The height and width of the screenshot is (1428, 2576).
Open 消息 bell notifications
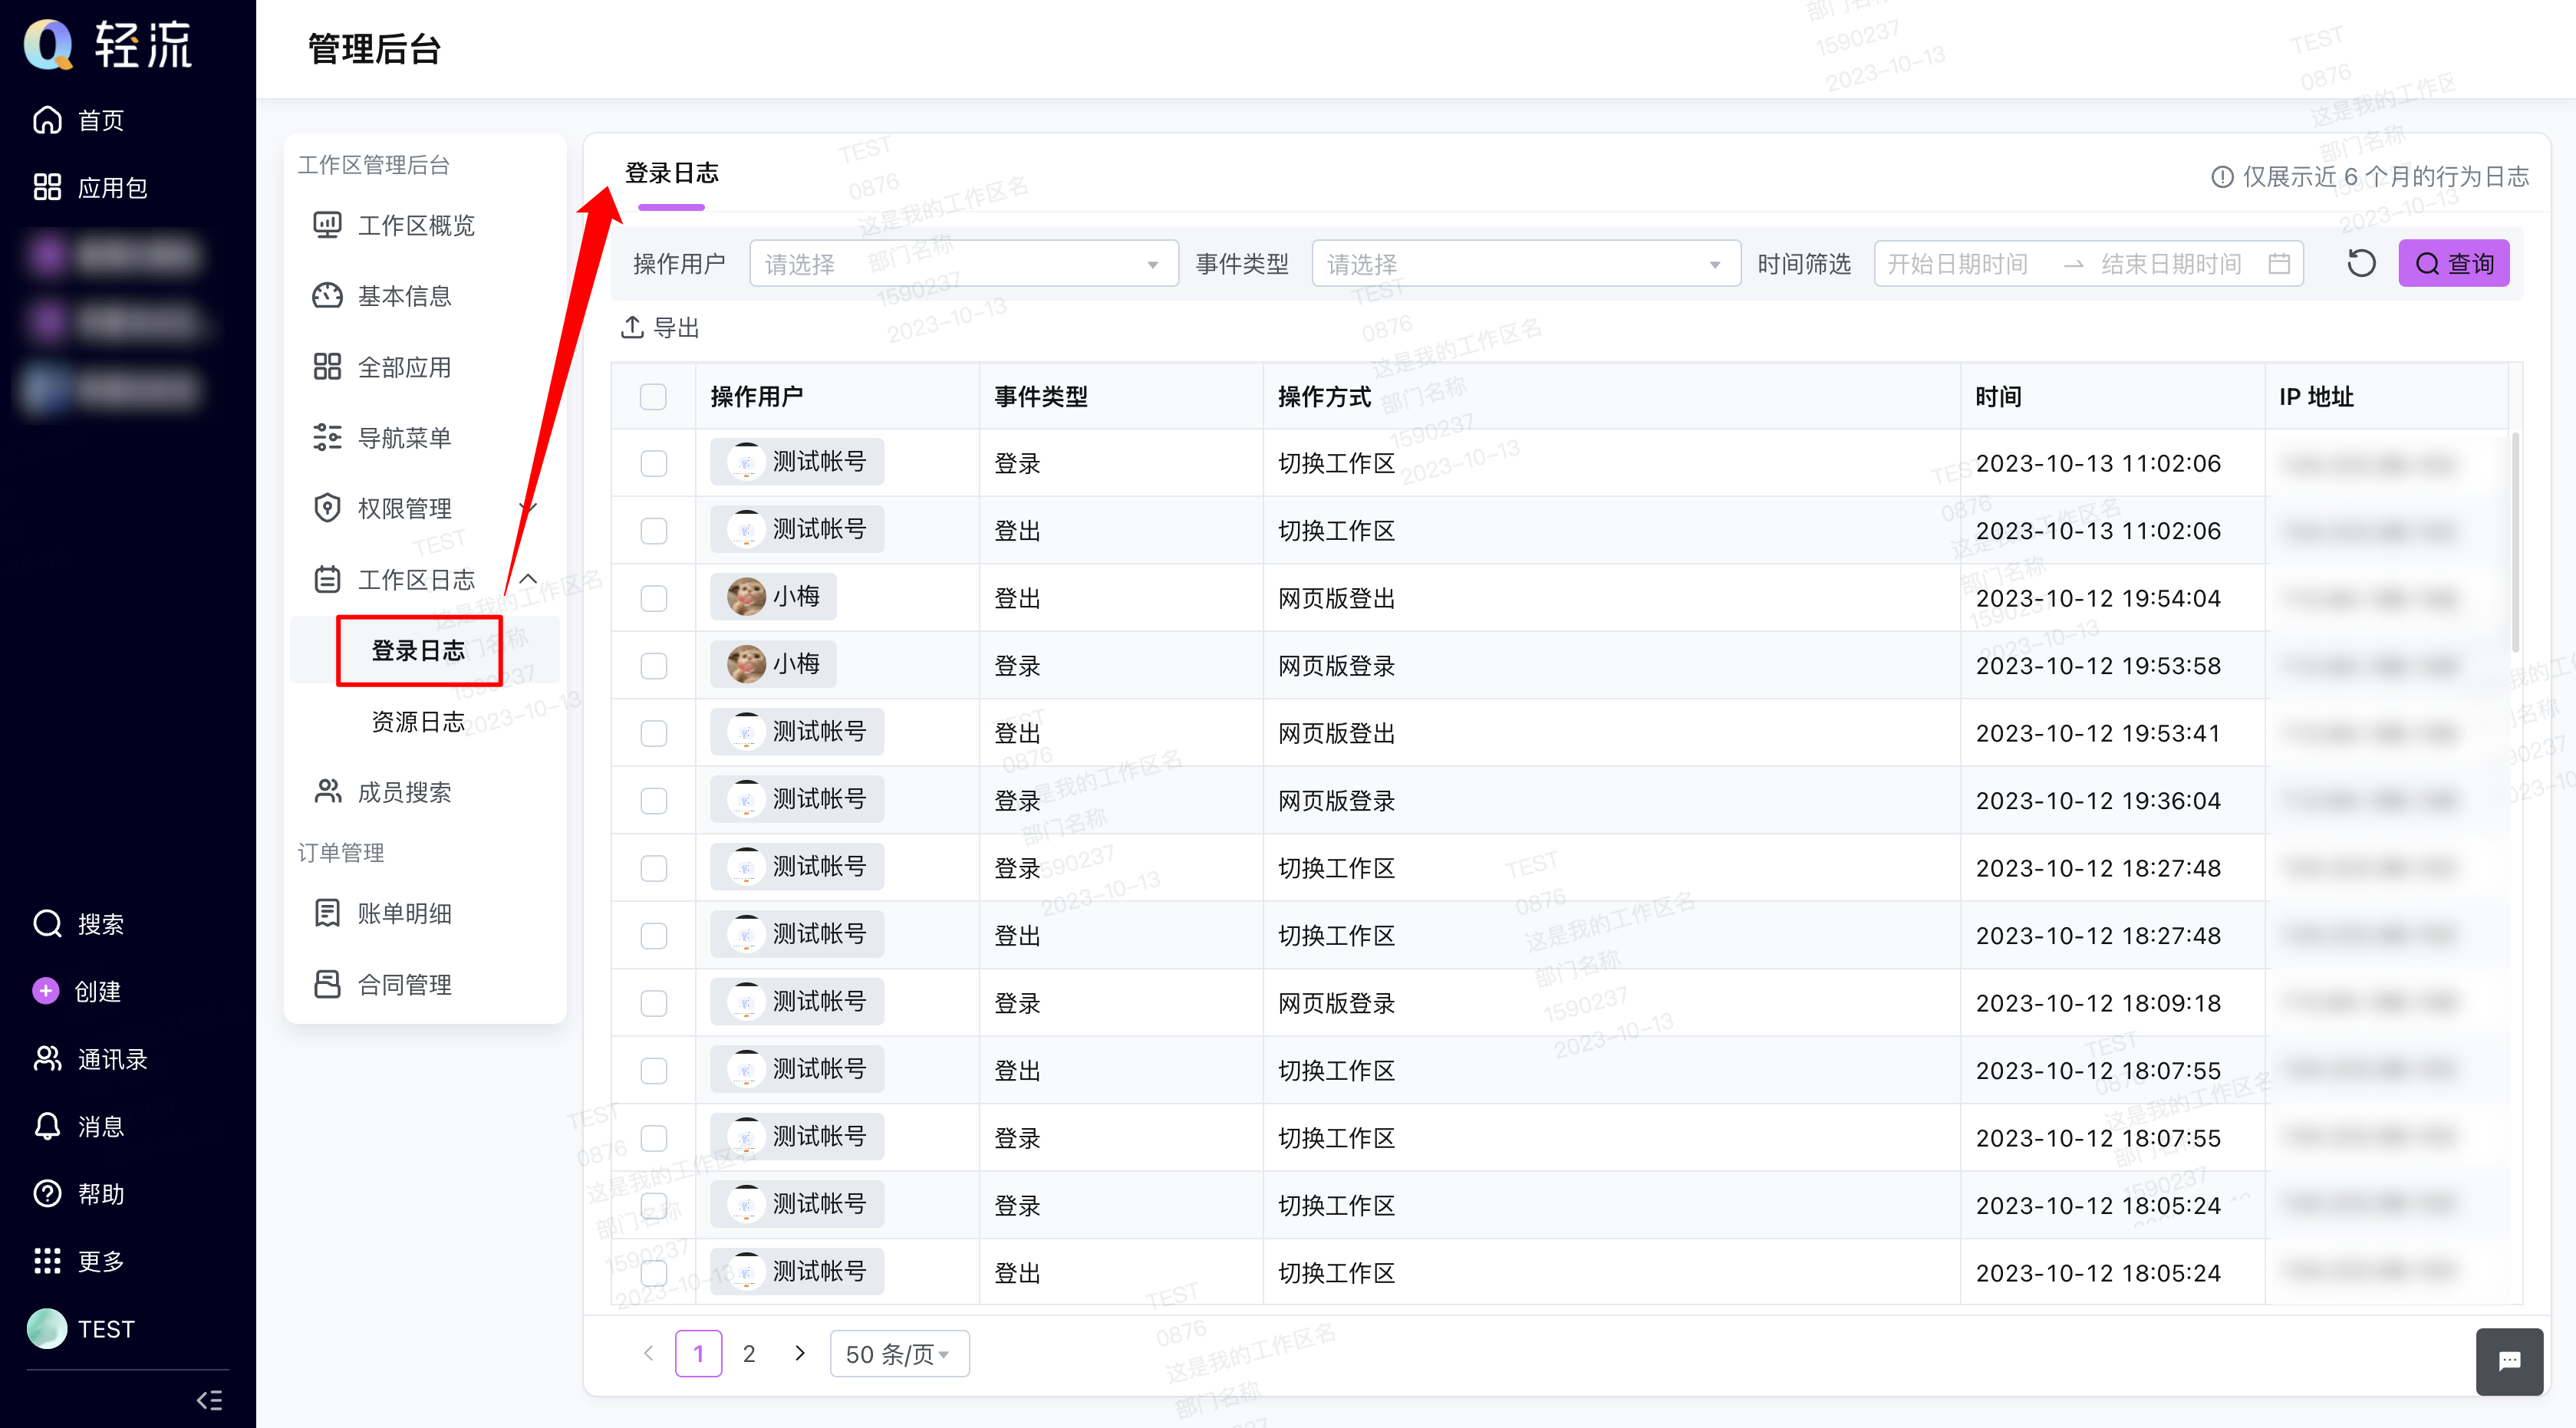click(47, 1126)
